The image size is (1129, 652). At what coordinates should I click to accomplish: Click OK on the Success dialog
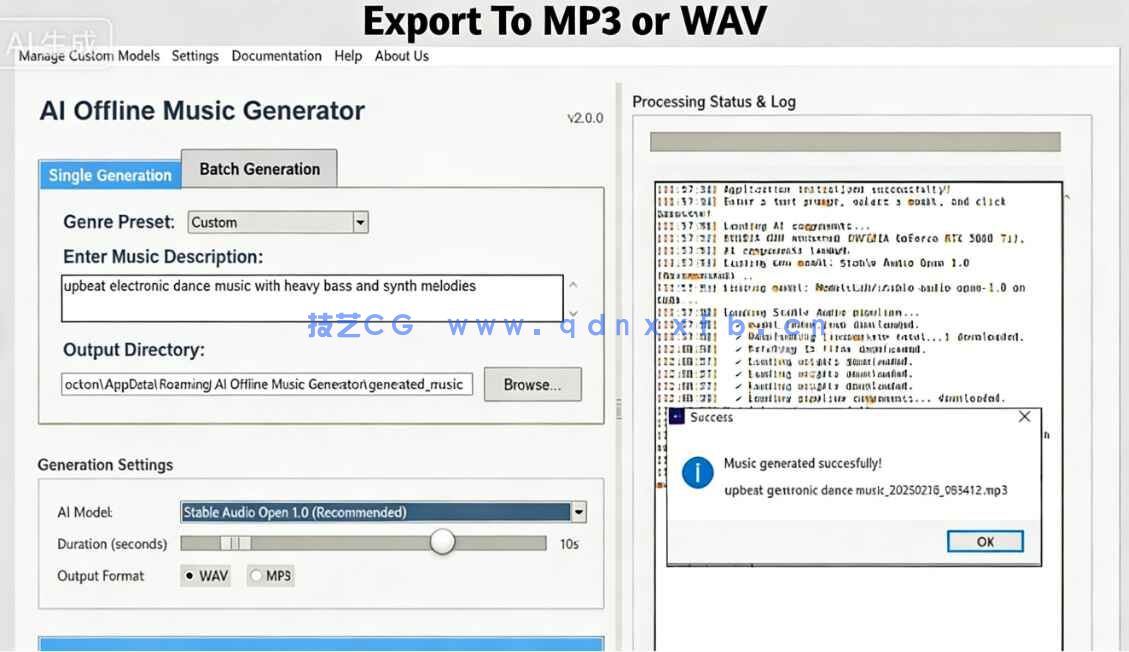click(x=984, y=541)
